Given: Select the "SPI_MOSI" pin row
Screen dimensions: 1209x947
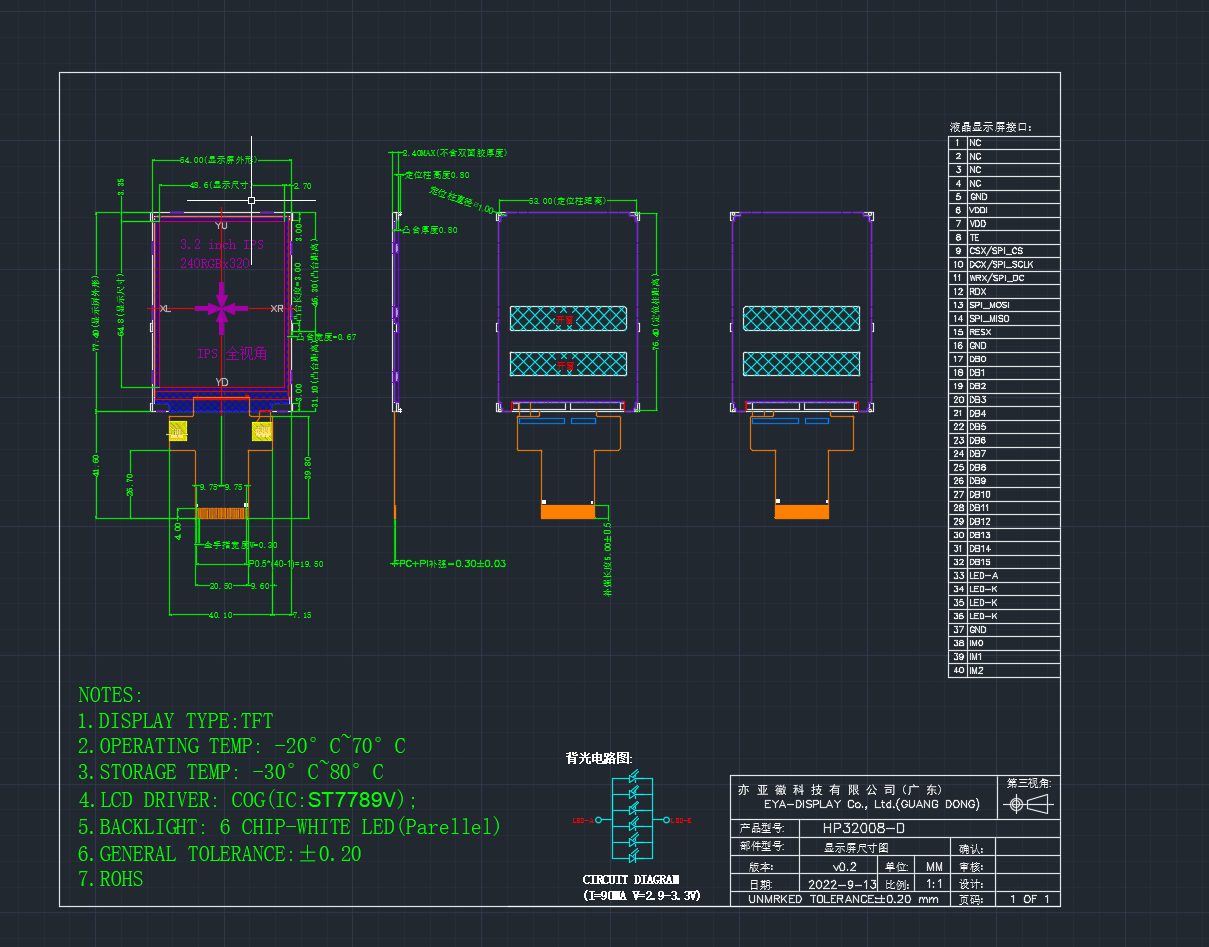Looking at the screenshot, I should tap(1004, 305).
